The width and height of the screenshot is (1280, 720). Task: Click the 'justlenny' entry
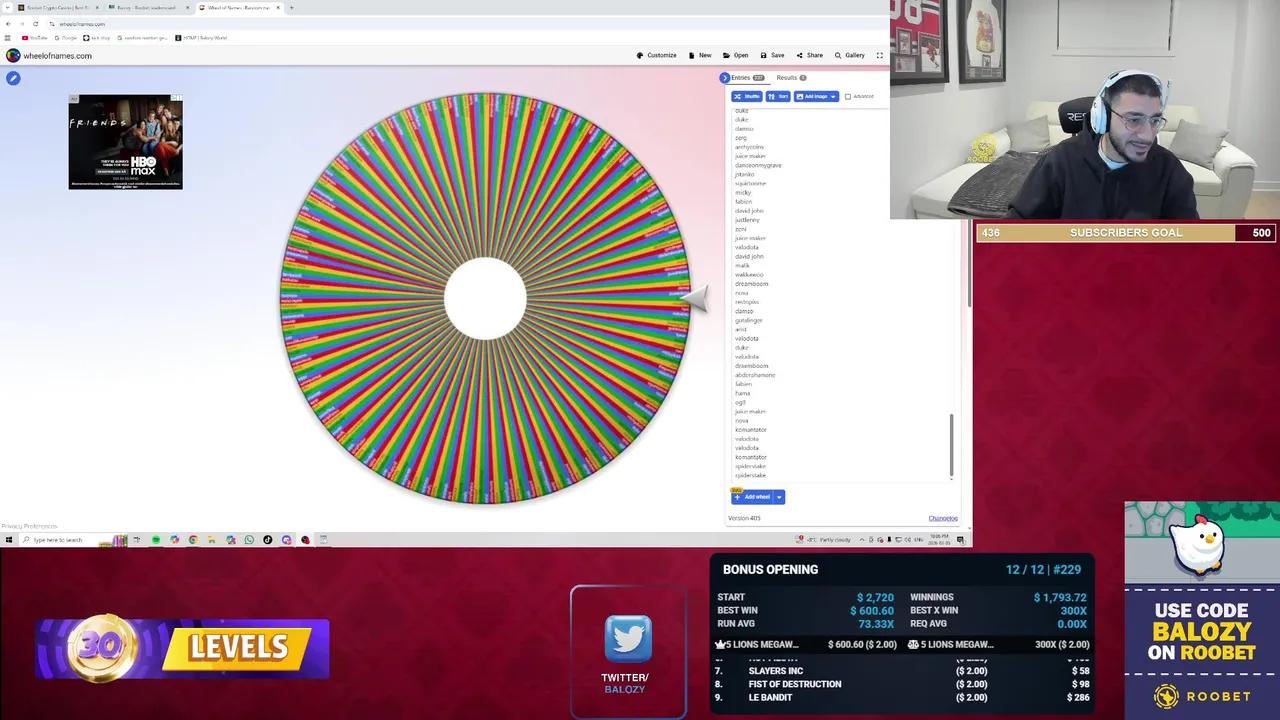coord(747,220)
